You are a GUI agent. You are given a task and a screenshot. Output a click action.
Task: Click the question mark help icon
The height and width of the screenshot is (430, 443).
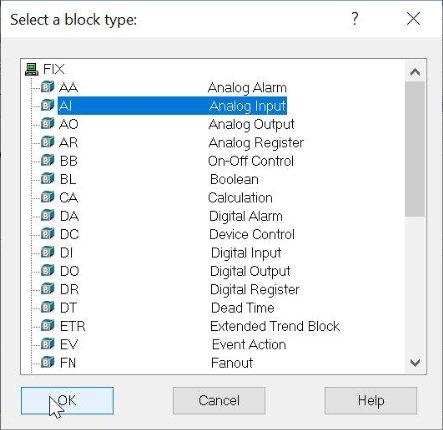[x=355, y=19]
